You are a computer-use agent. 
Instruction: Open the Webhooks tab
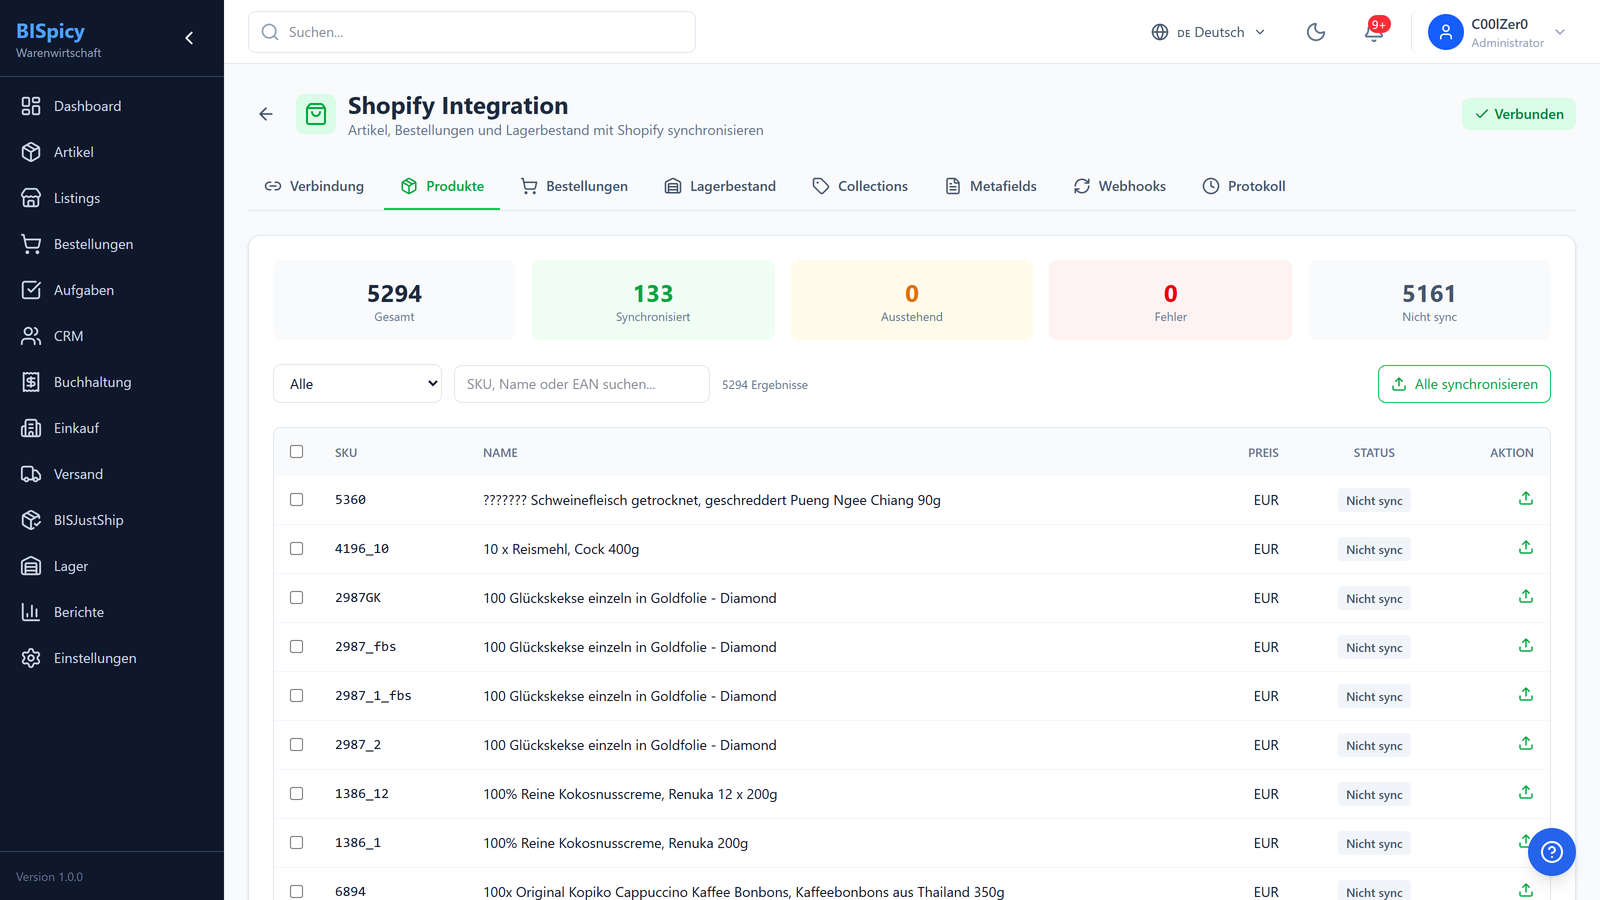pyautogui.click(x=1120, y=186)
